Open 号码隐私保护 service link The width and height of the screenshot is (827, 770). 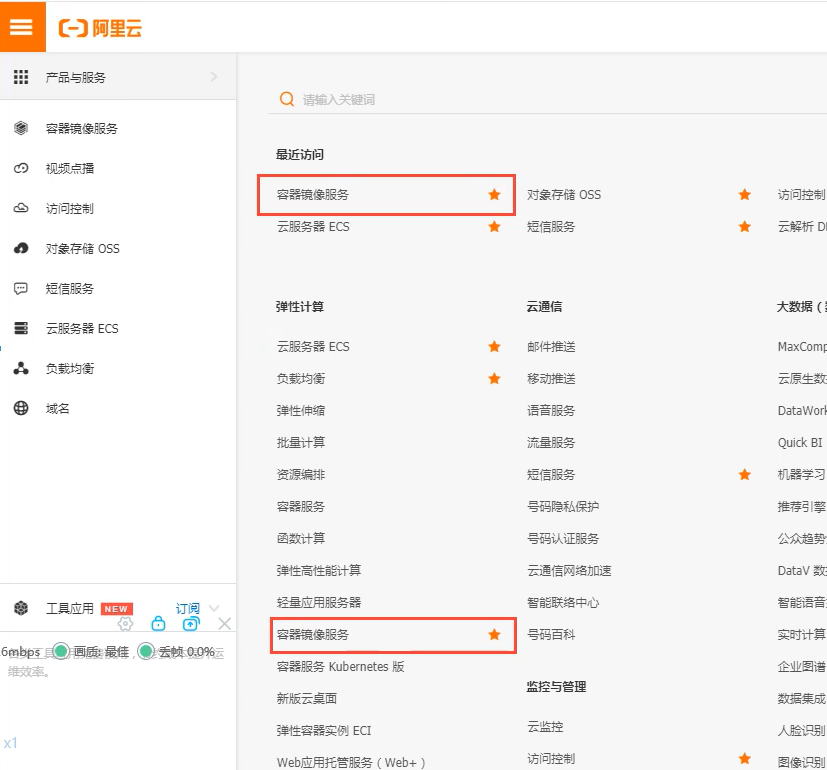point(563,507)
